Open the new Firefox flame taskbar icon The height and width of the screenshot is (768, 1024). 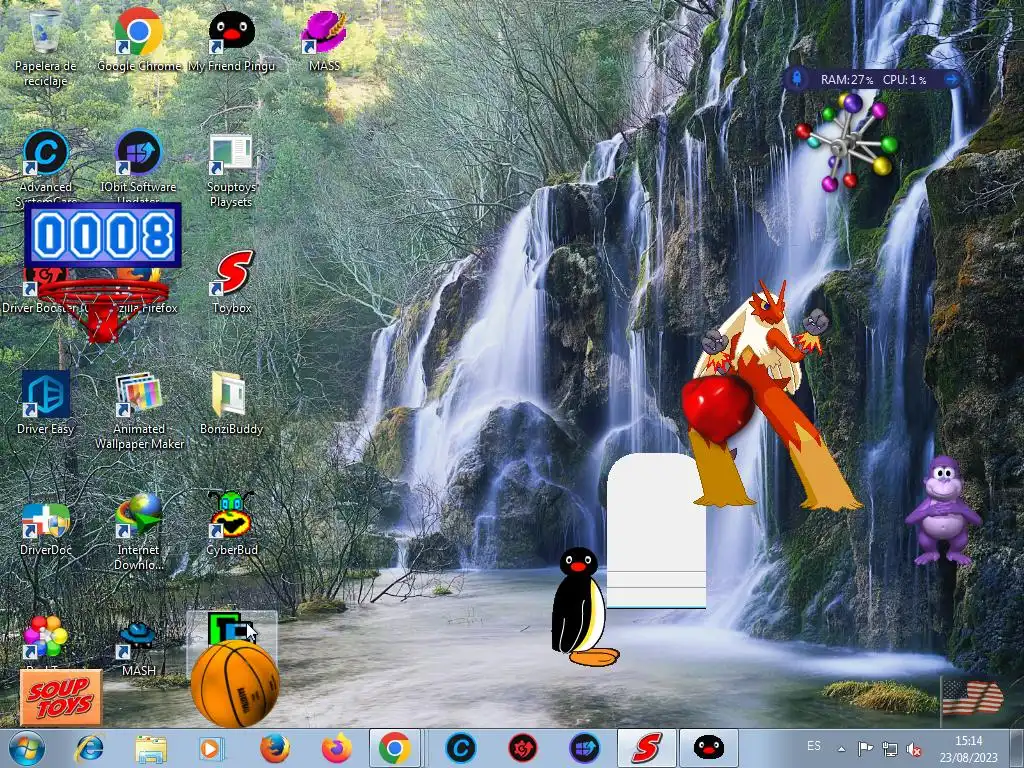tap(336, 748)
